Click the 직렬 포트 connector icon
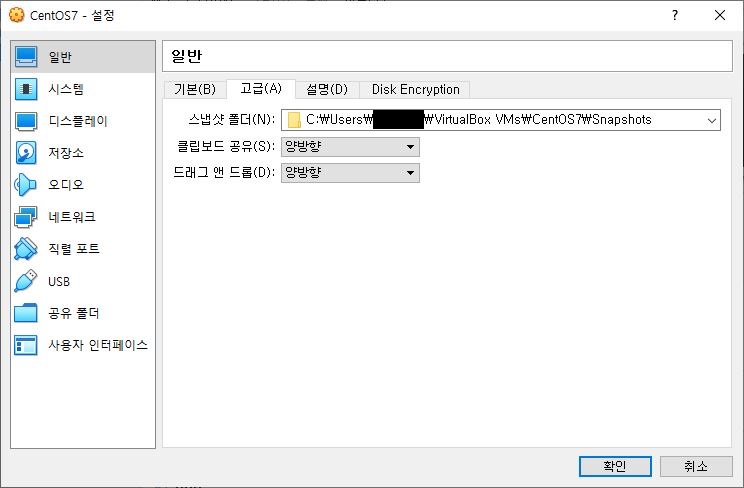Viewport: 744px width, 488px height. pos(26,249)
